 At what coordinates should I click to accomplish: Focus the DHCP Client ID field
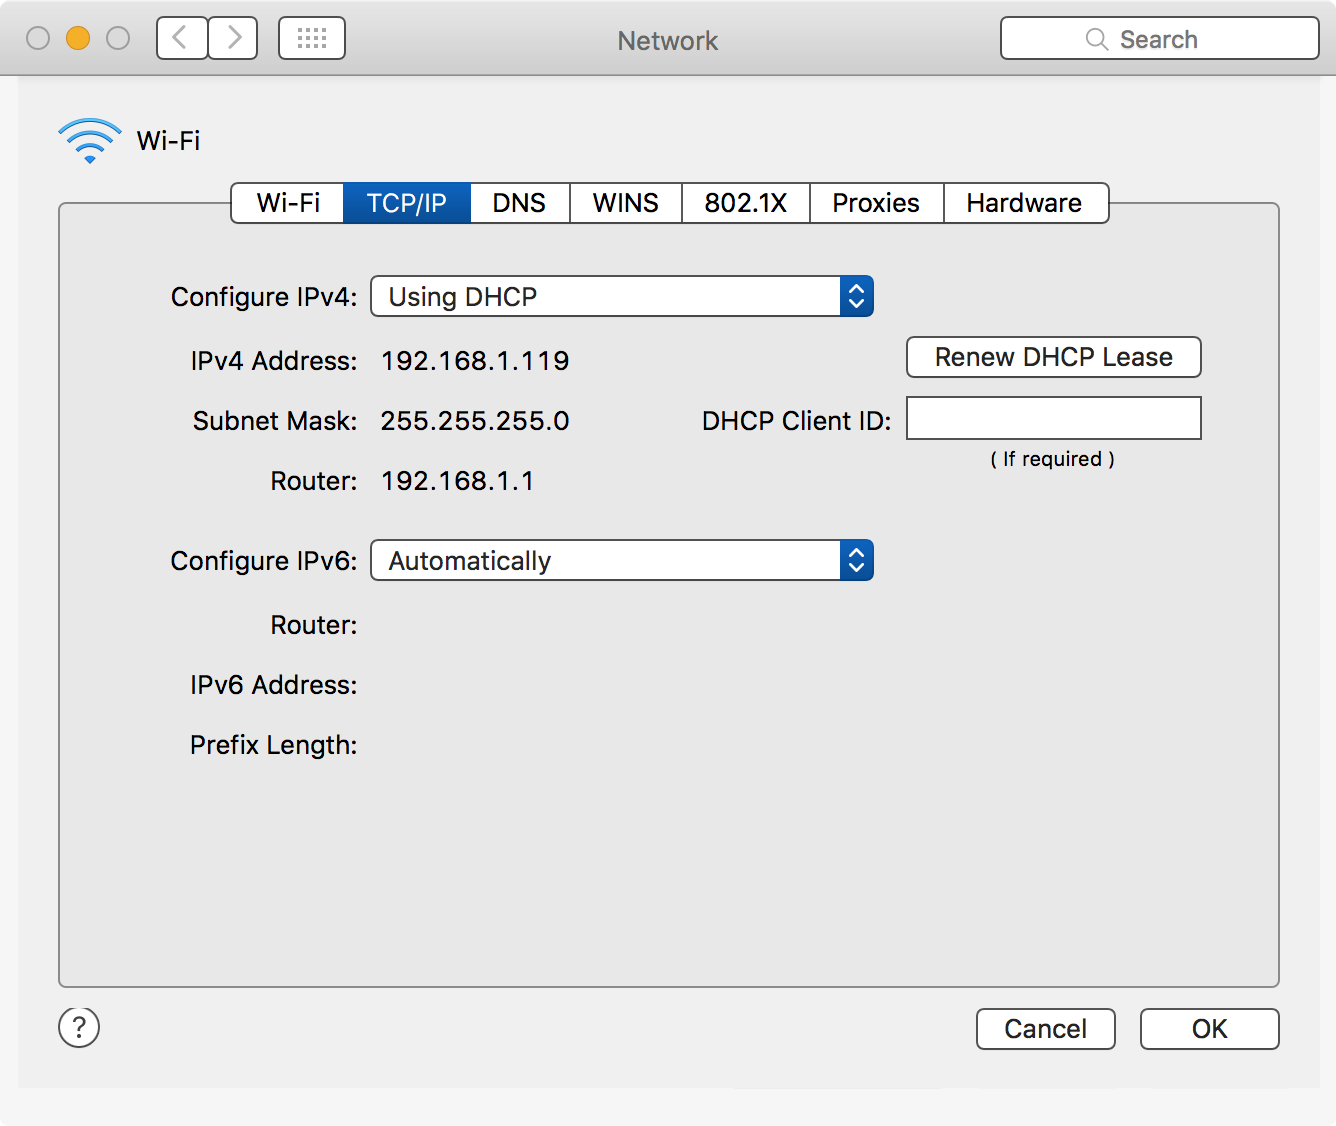(x=1053, y=419)
